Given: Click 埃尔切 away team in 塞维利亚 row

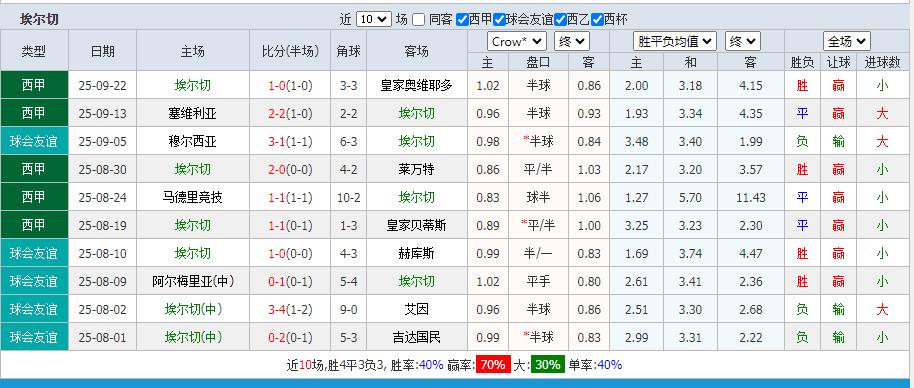Looking at the screenshot, I should pyautogui.click(x=416, y=114).
